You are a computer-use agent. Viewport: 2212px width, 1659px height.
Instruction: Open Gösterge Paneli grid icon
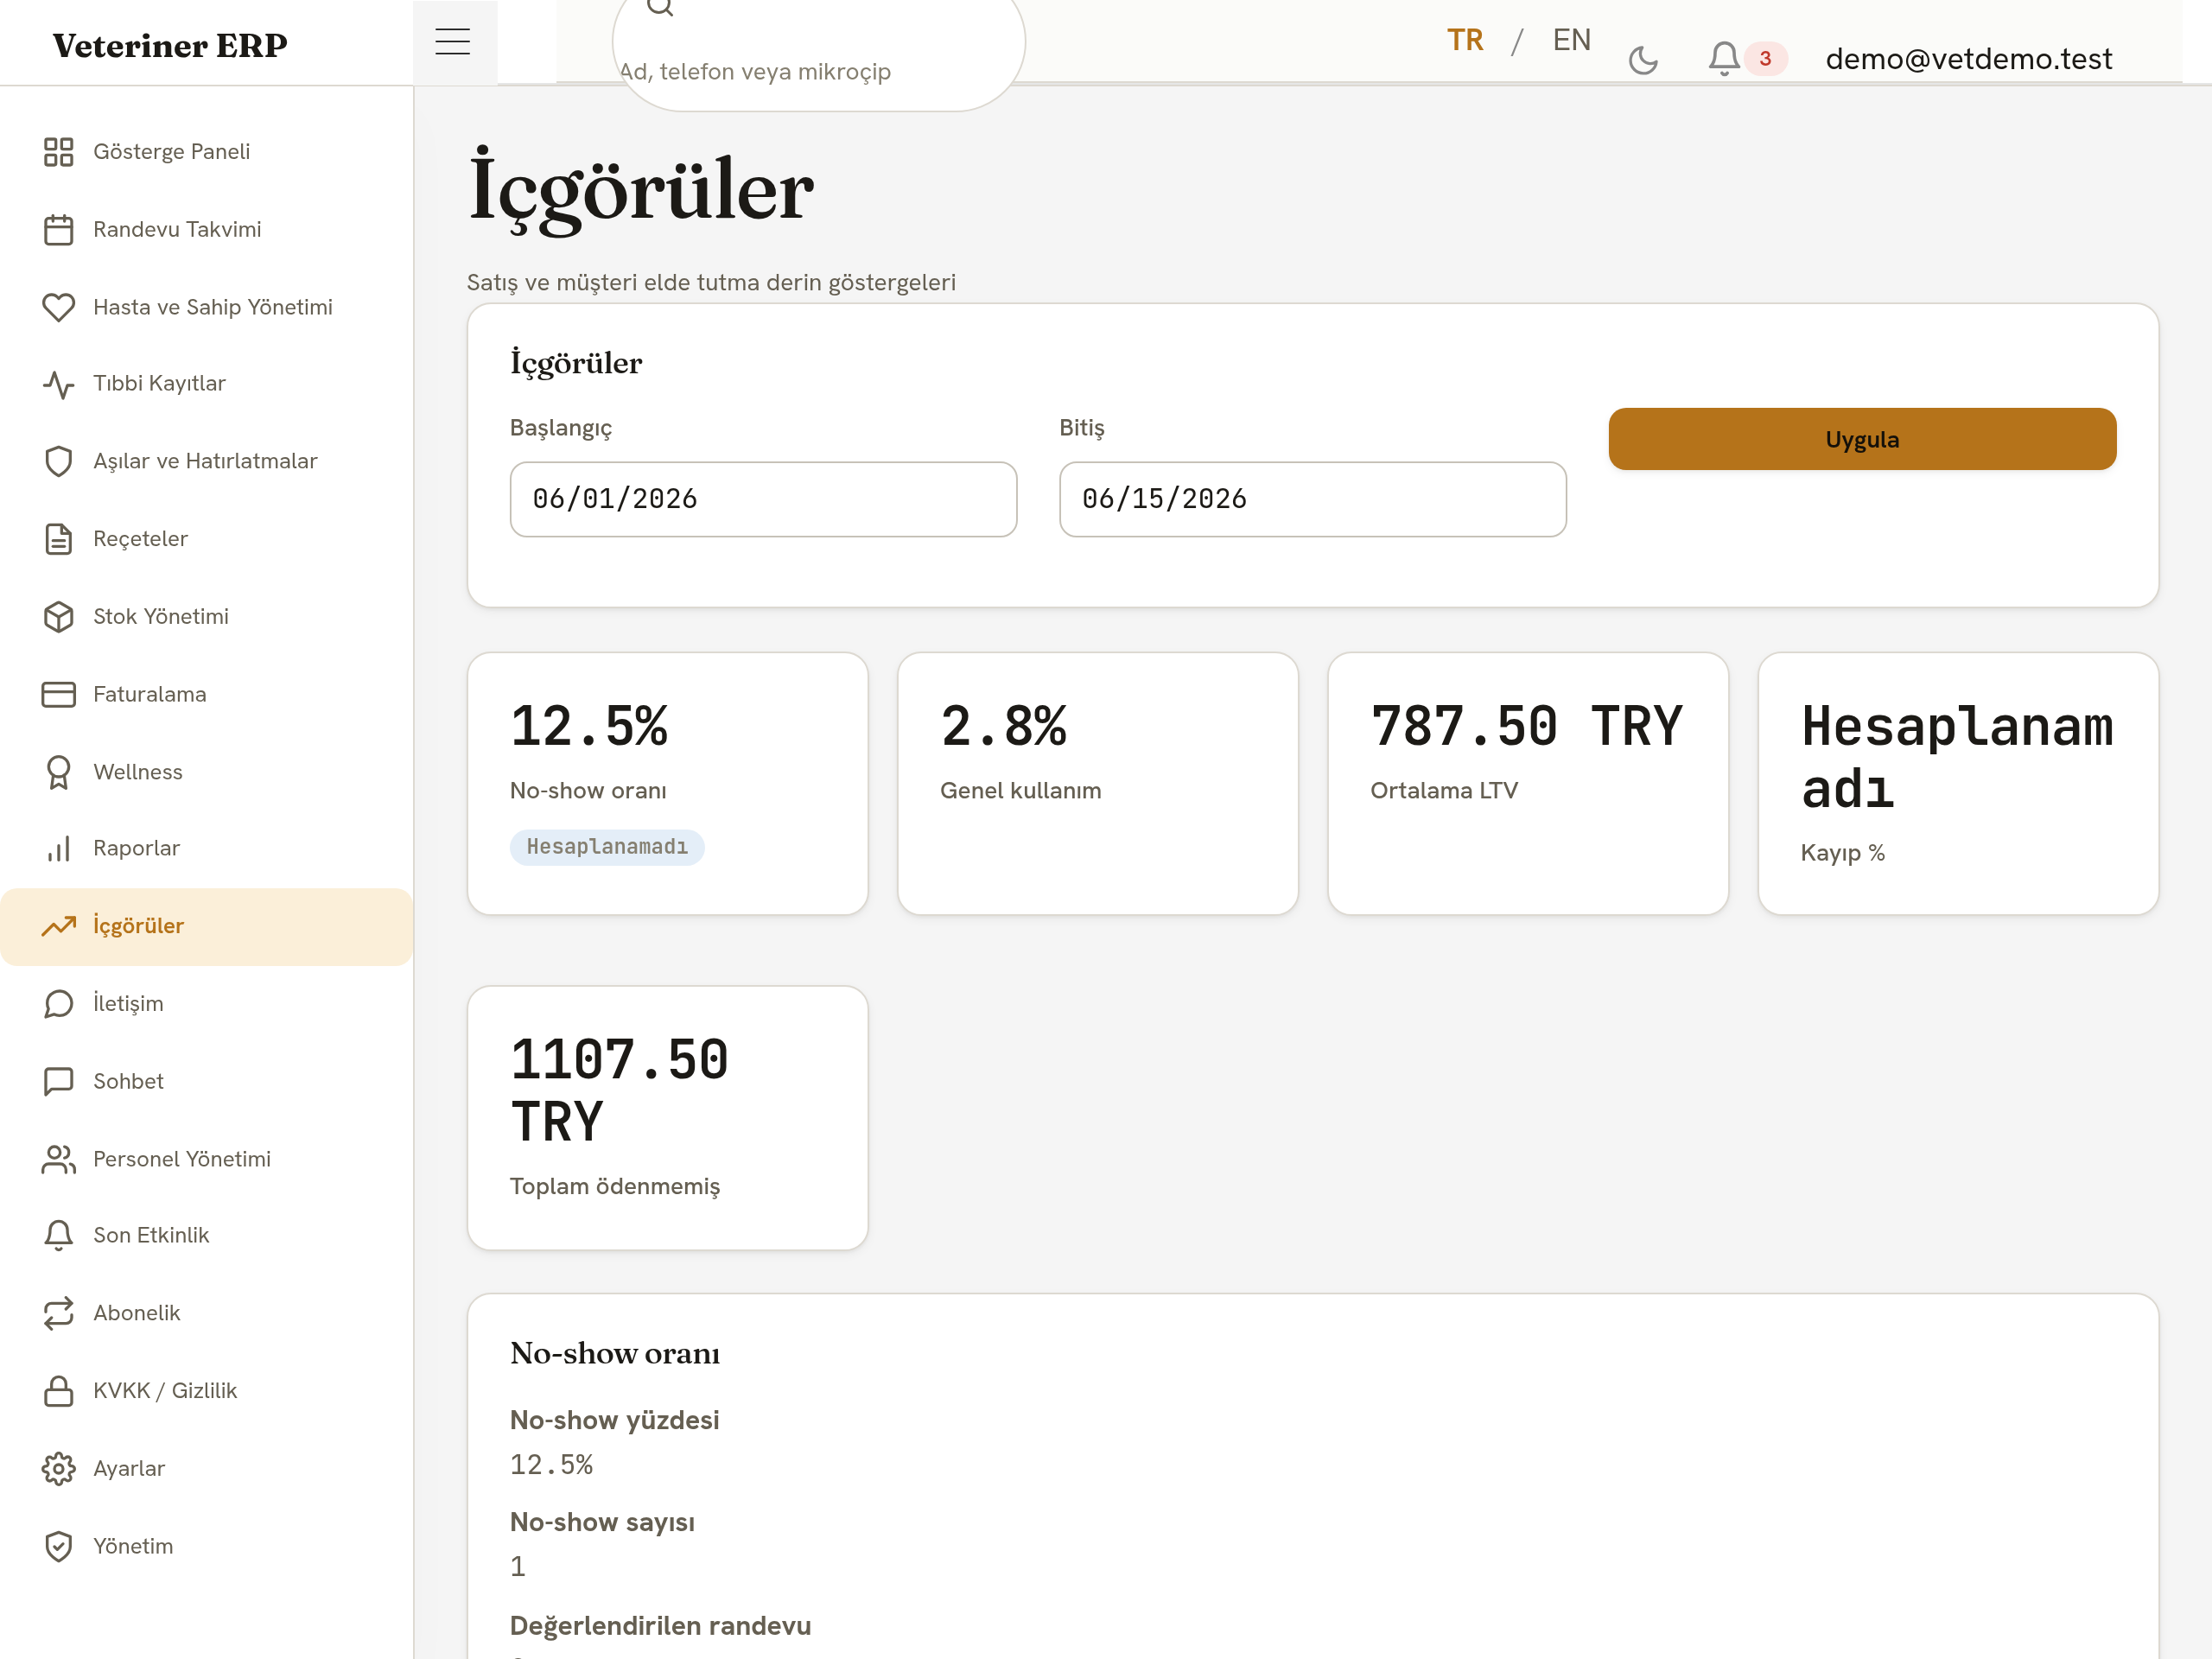tap(59, 152)
